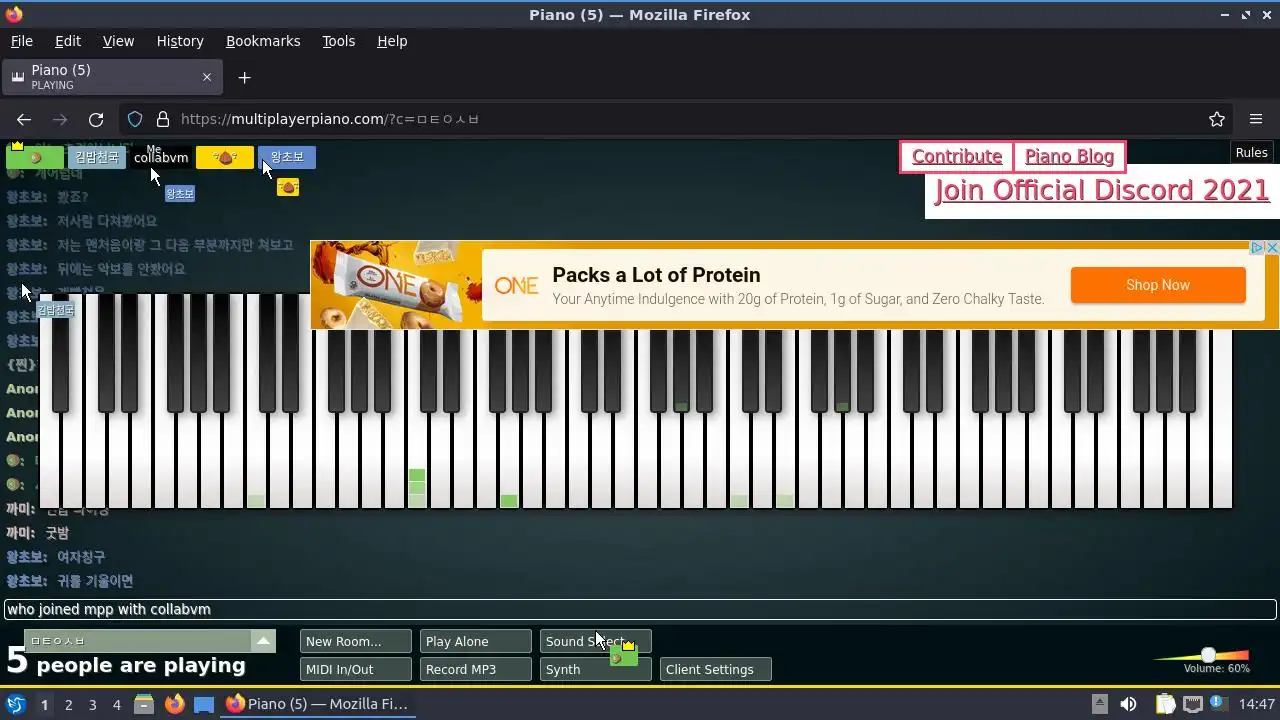Click the ad info triangle icon

coord(1258,247)
